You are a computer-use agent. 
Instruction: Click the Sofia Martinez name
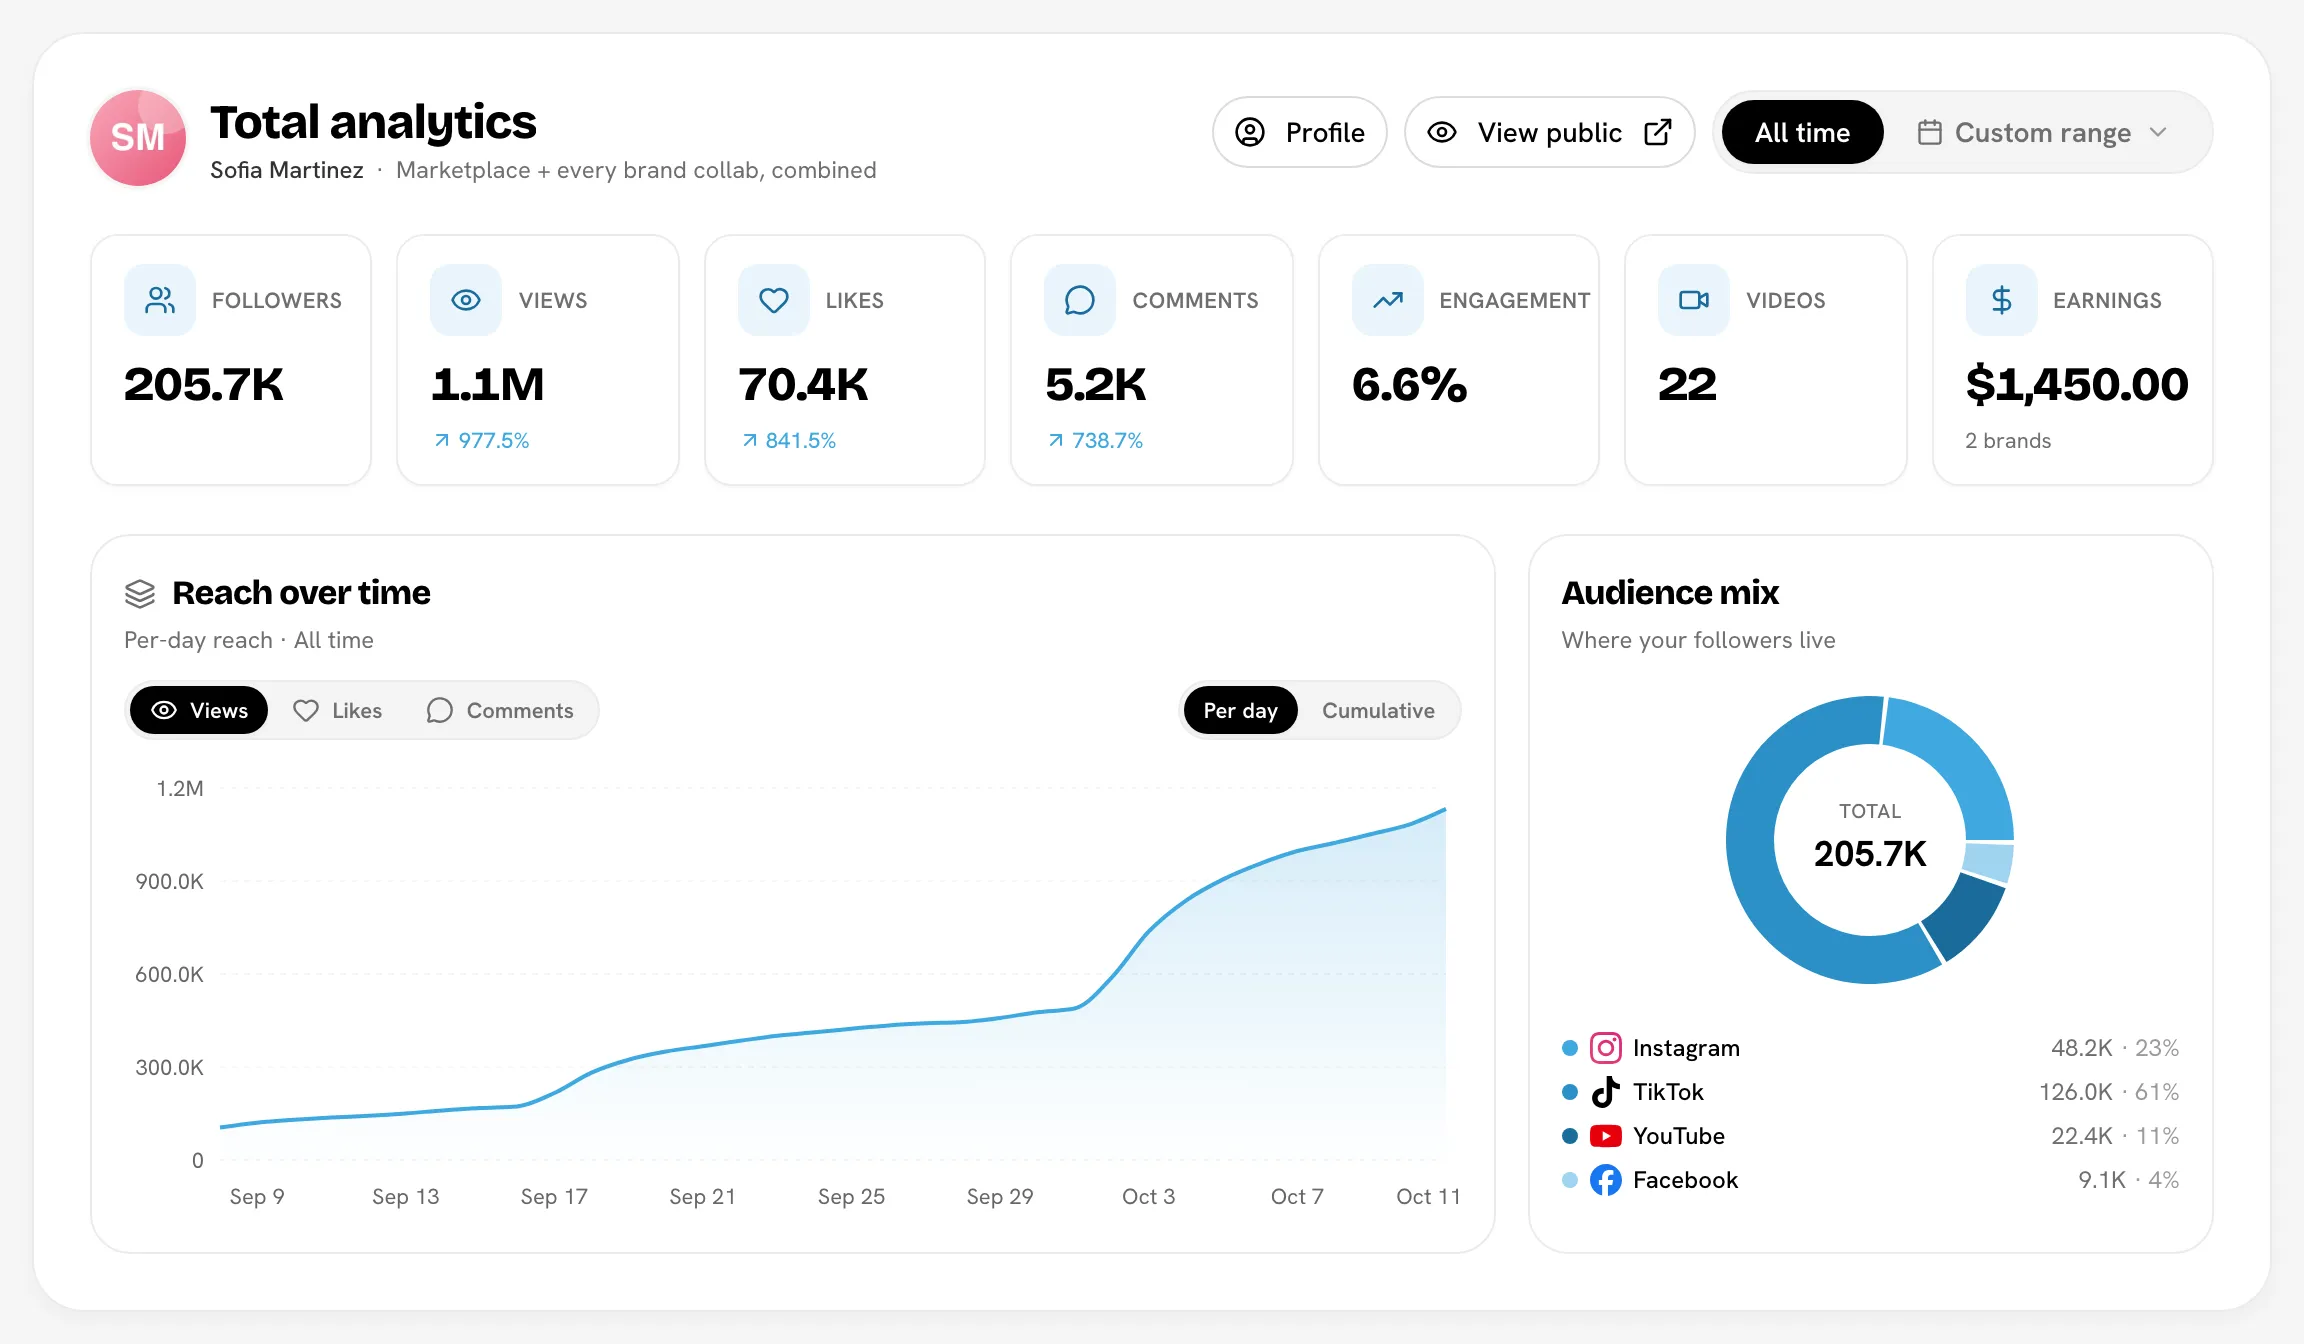click(x=287, y=170)
